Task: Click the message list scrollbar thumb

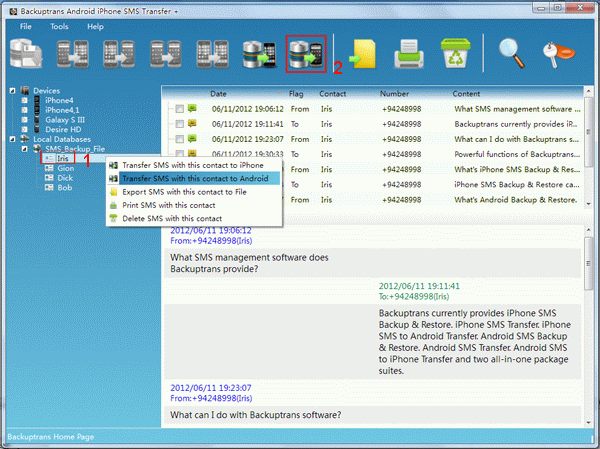Action: [x=589, y=132]
